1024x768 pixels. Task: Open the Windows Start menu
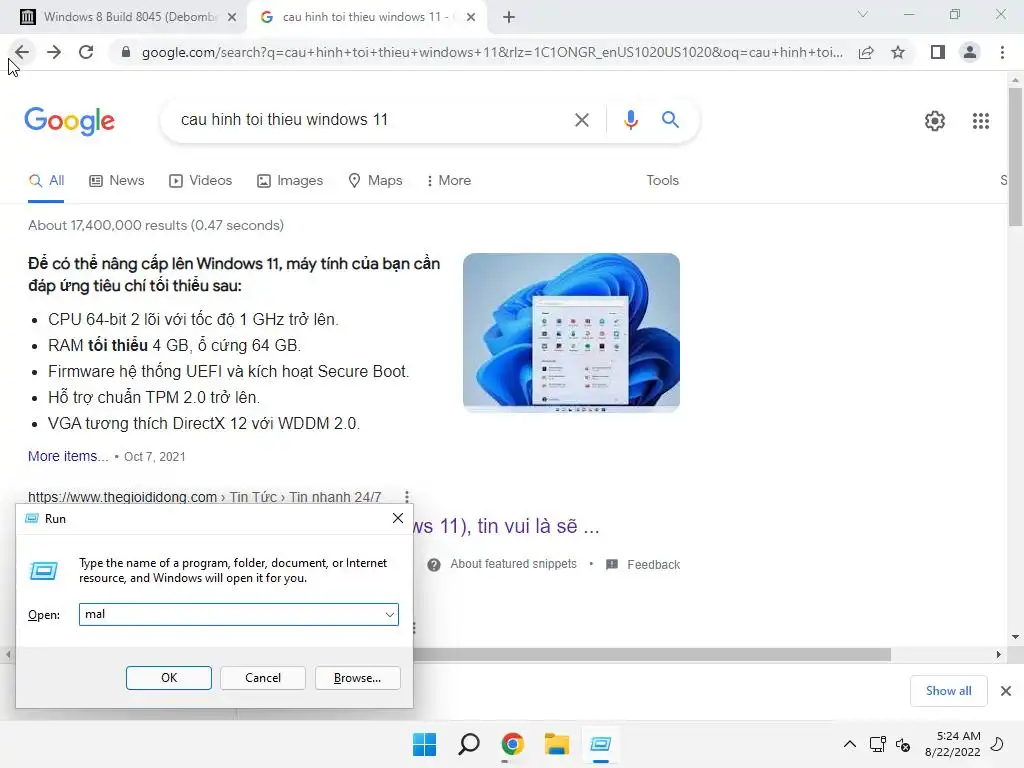[424, 744]
